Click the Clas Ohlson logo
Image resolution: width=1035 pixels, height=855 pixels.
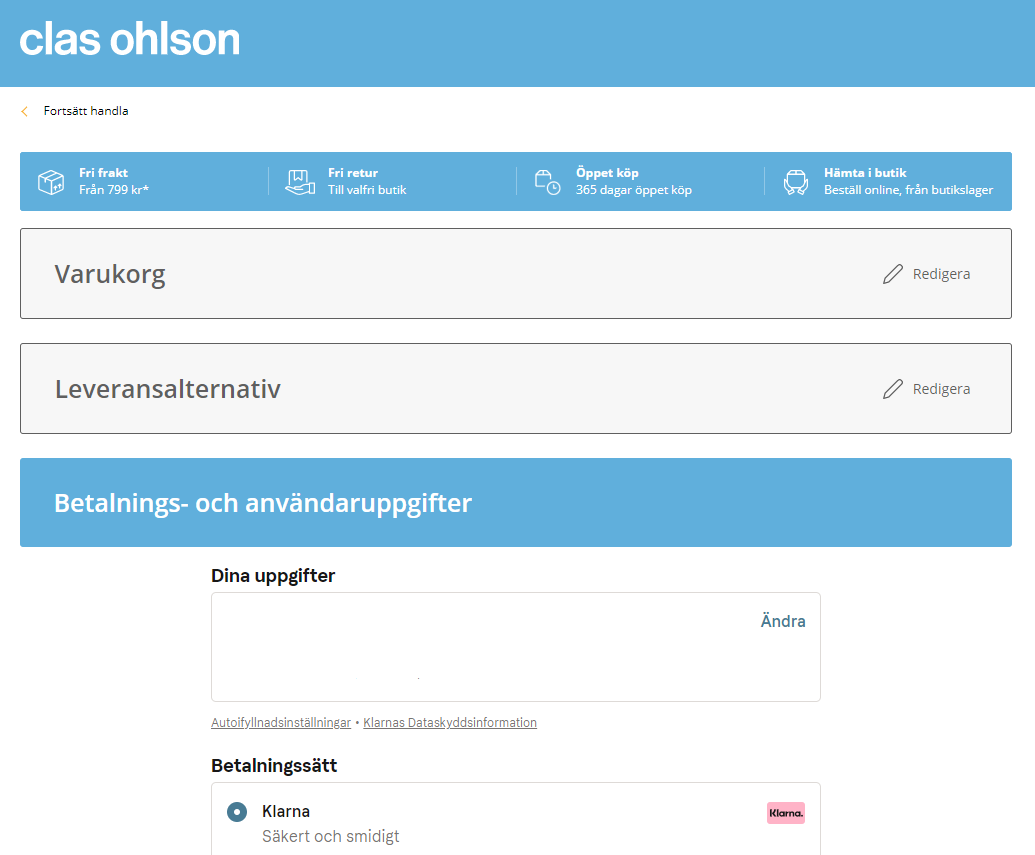130,40
